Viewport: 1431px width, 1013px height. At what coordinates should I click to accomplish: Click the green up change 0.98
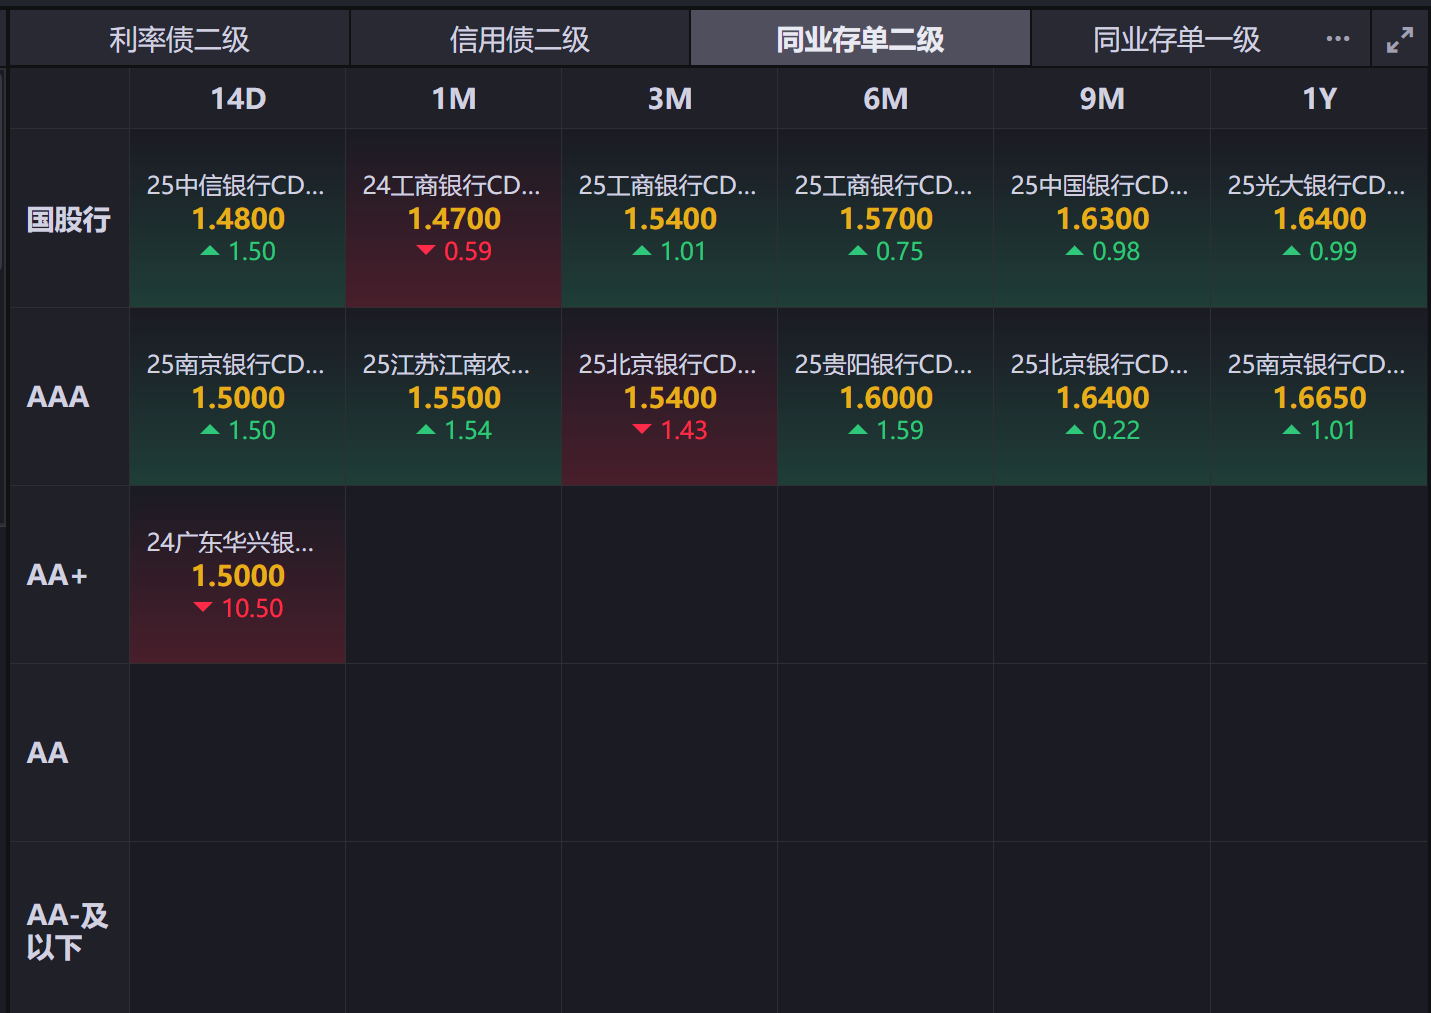(1103, 252)
